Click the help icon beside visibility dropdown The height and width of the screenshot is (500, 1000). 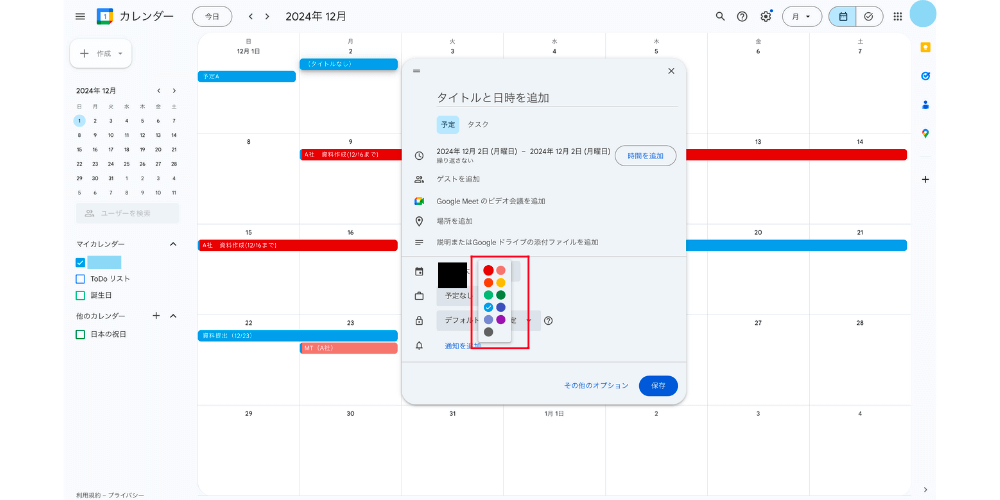tap(548, 321)
